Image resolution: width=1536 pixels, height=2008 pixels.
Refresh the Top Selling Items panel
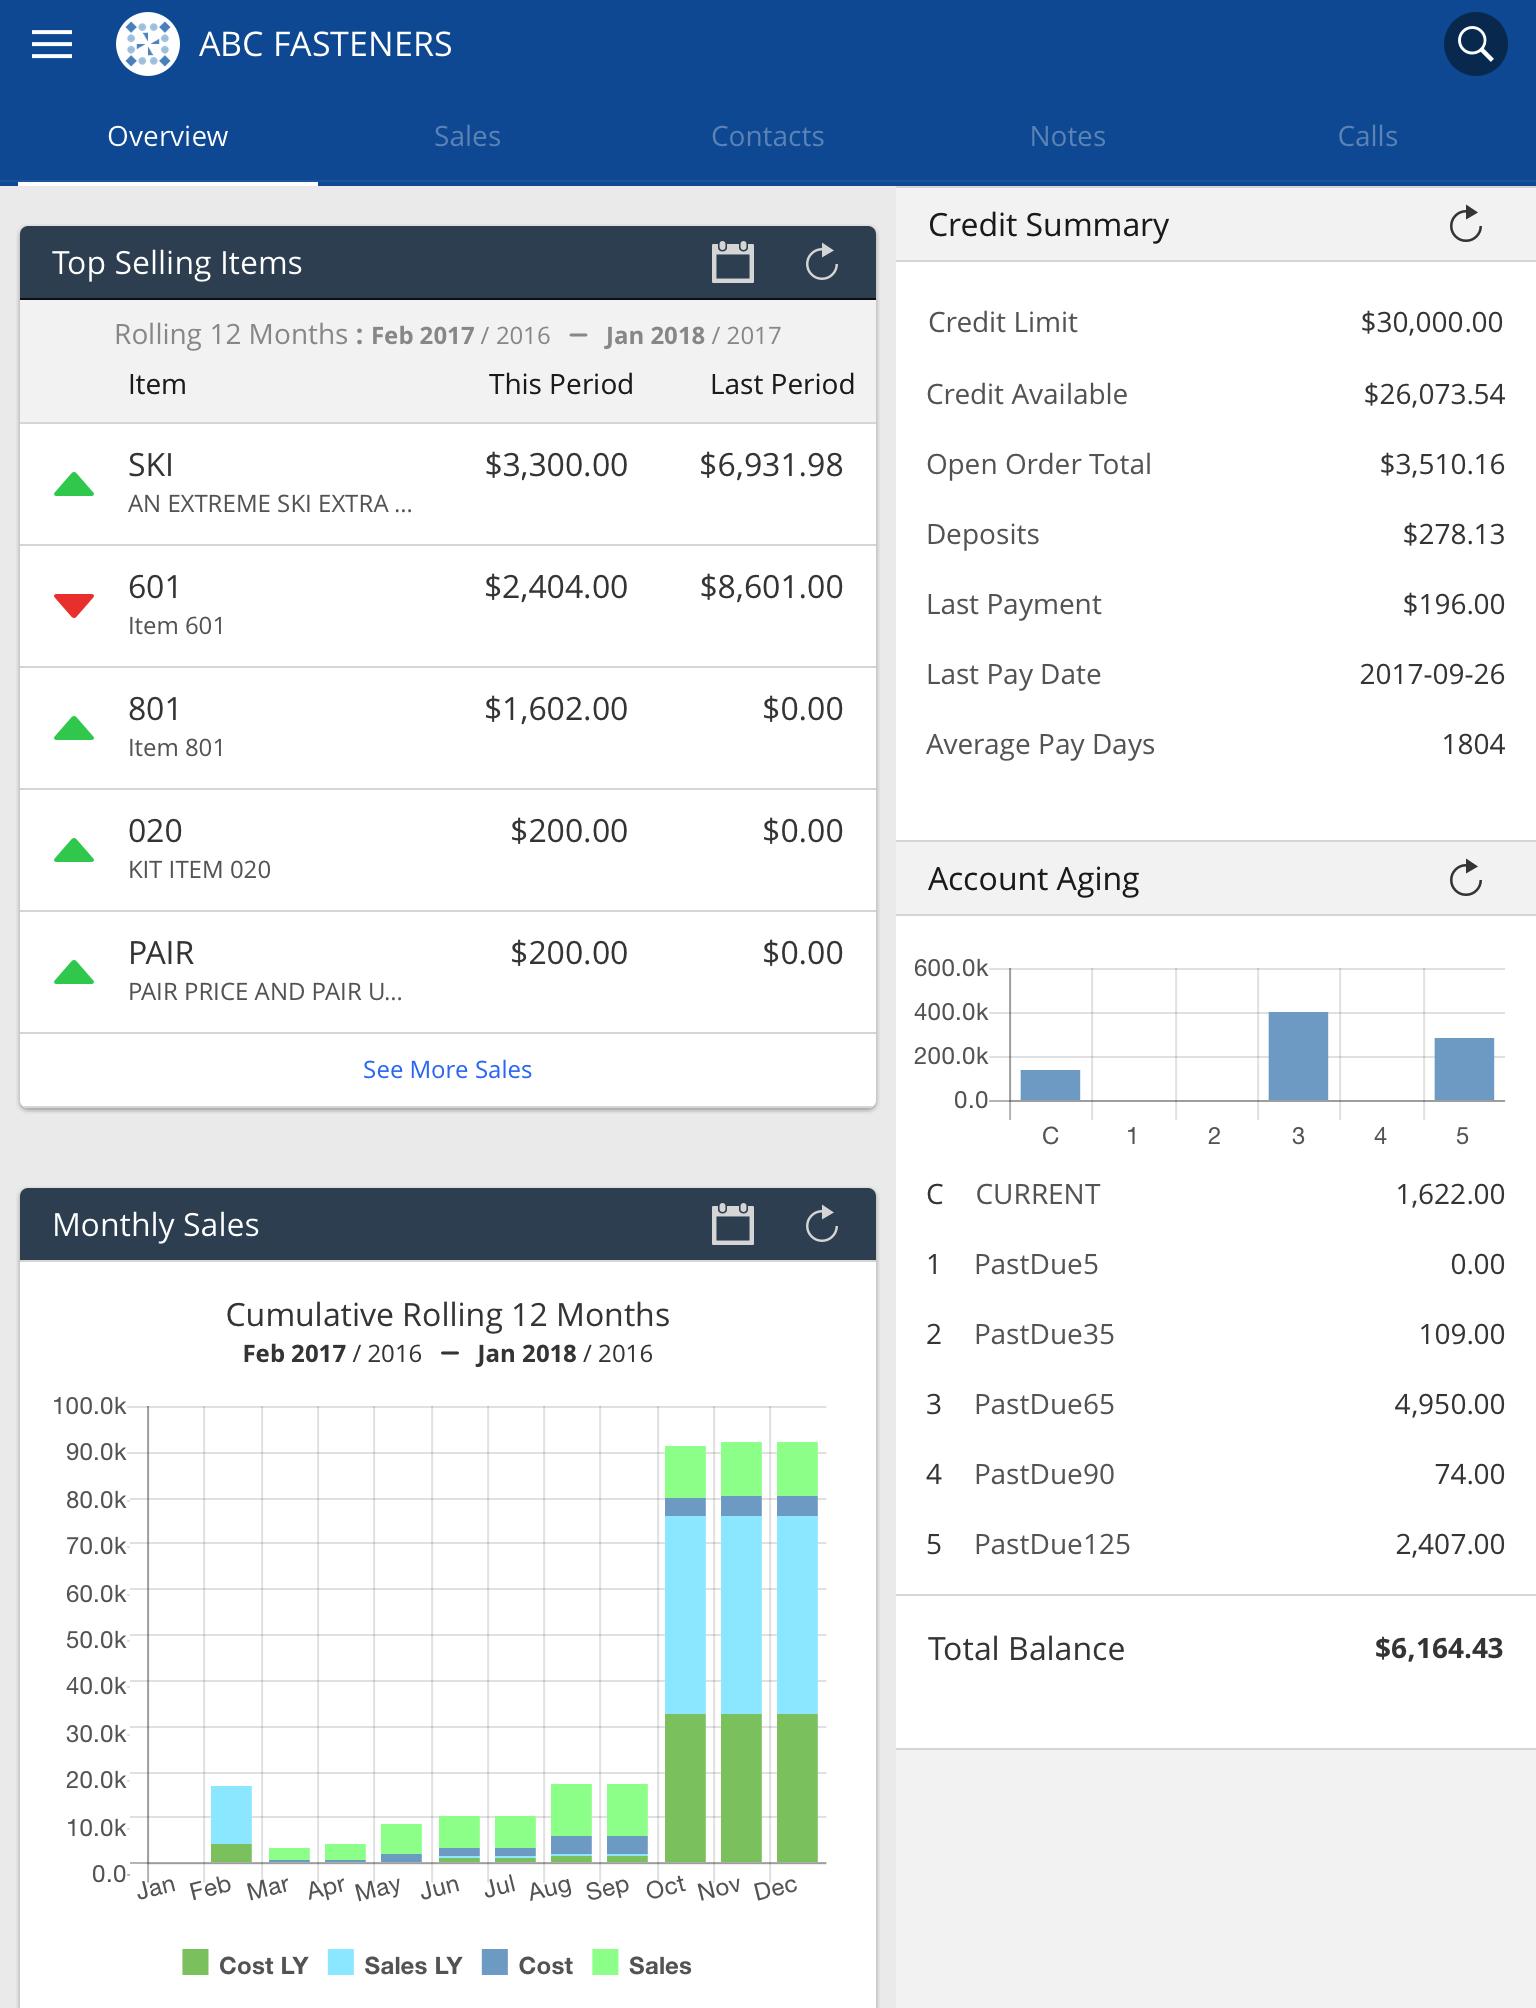pyautogui.click(x=822, y=263)
